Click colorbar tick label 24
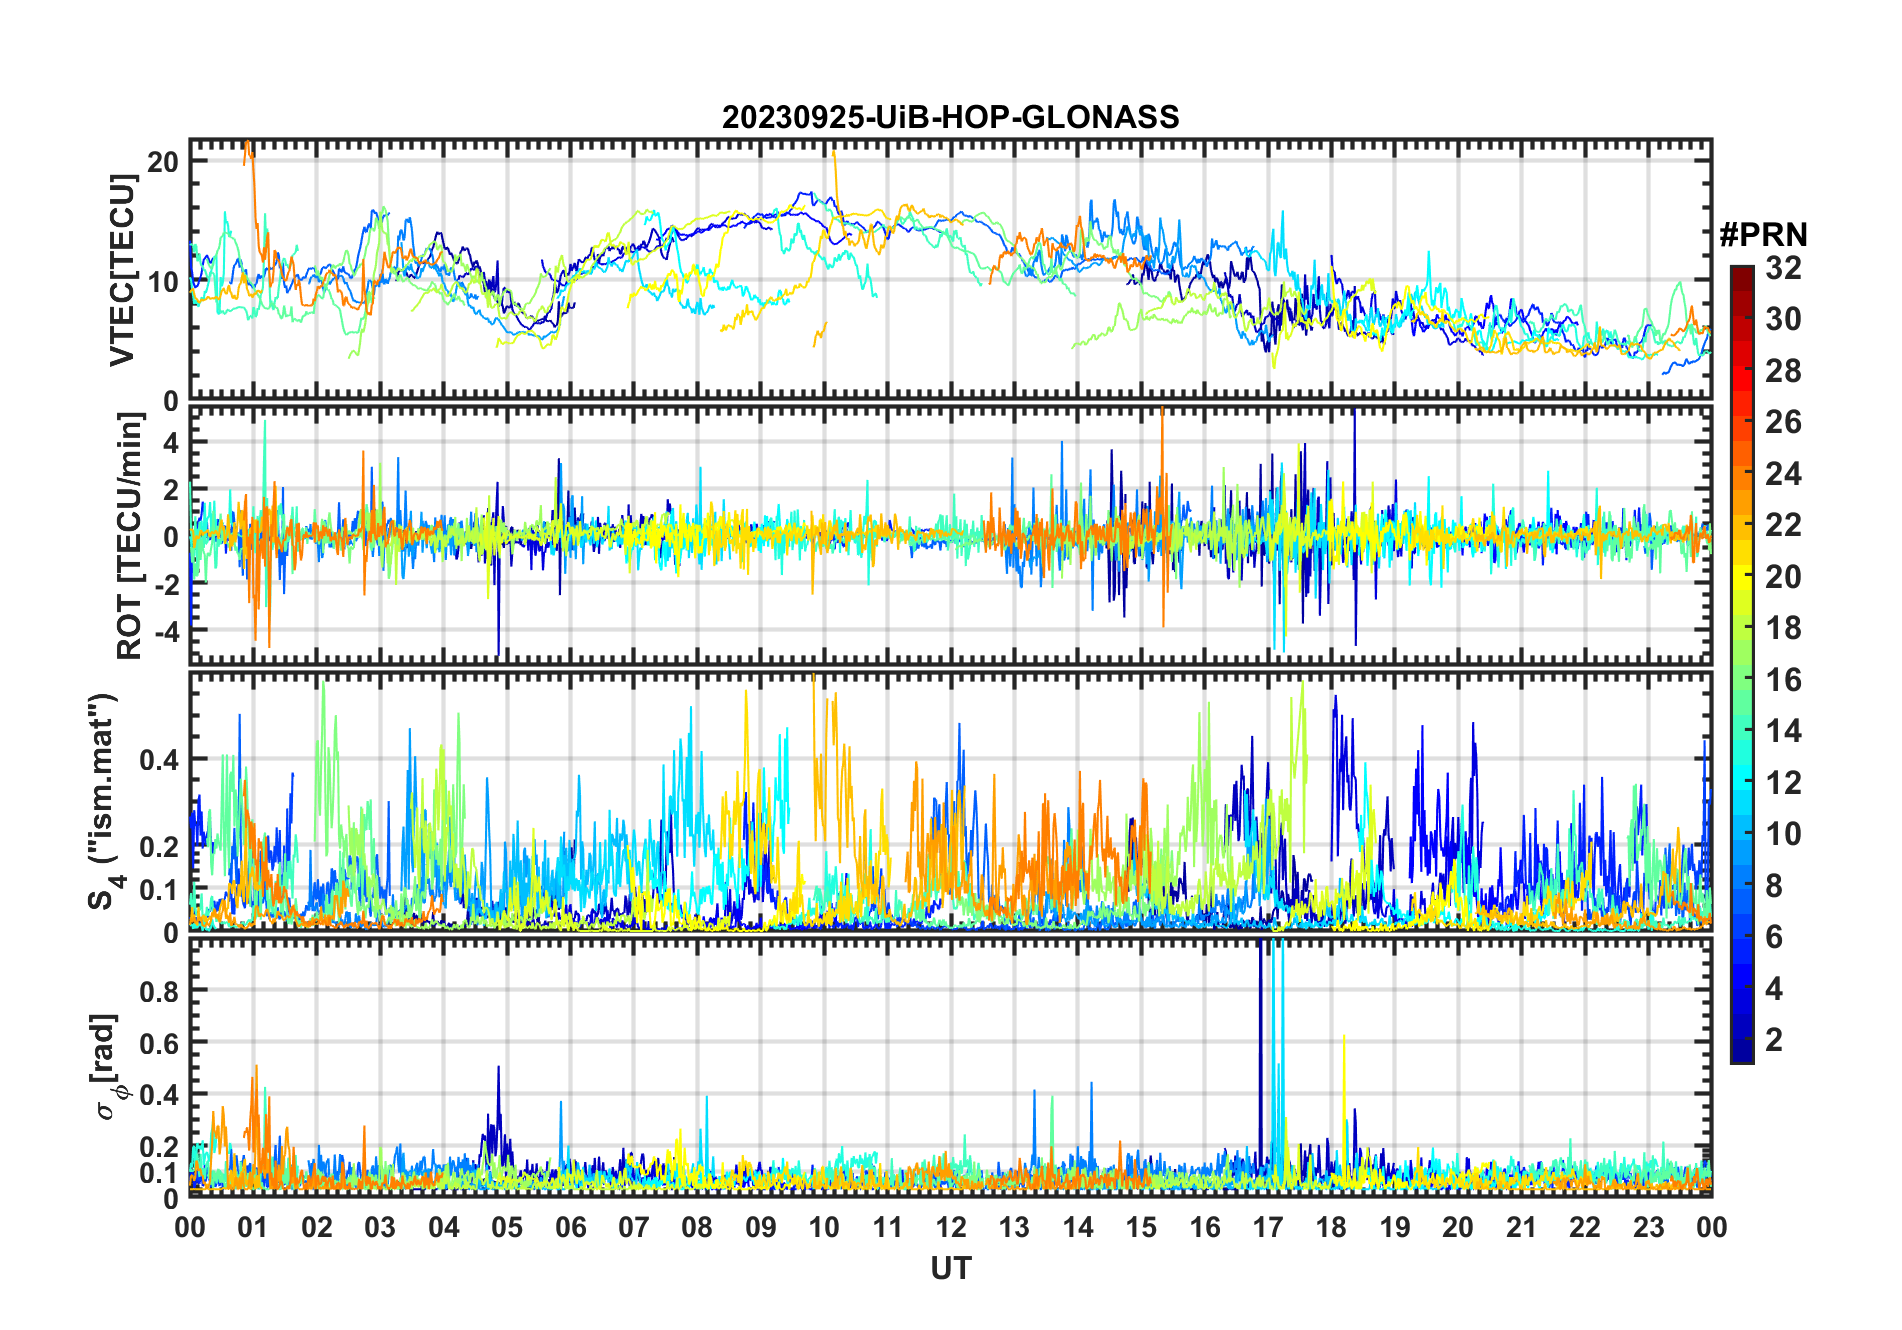 pyautogui.click(x=1783, y=474)
